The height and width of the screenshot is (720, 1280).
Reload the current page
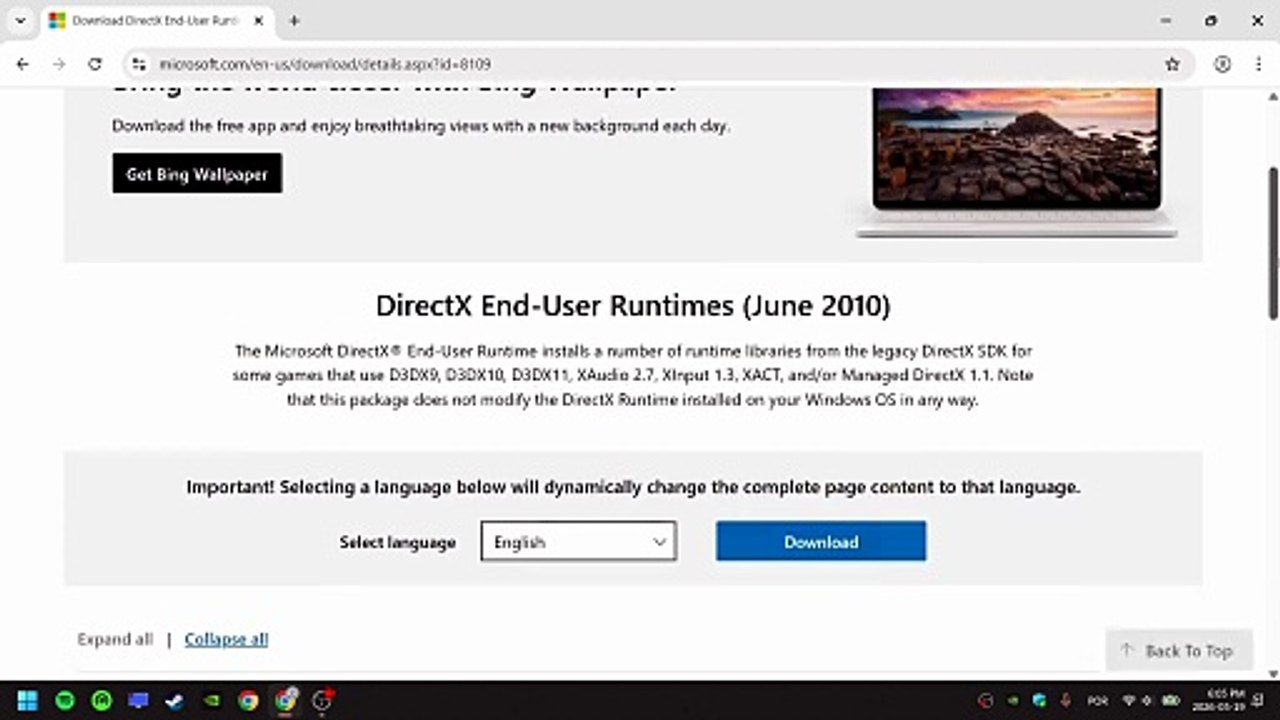(x=95, y=64)
